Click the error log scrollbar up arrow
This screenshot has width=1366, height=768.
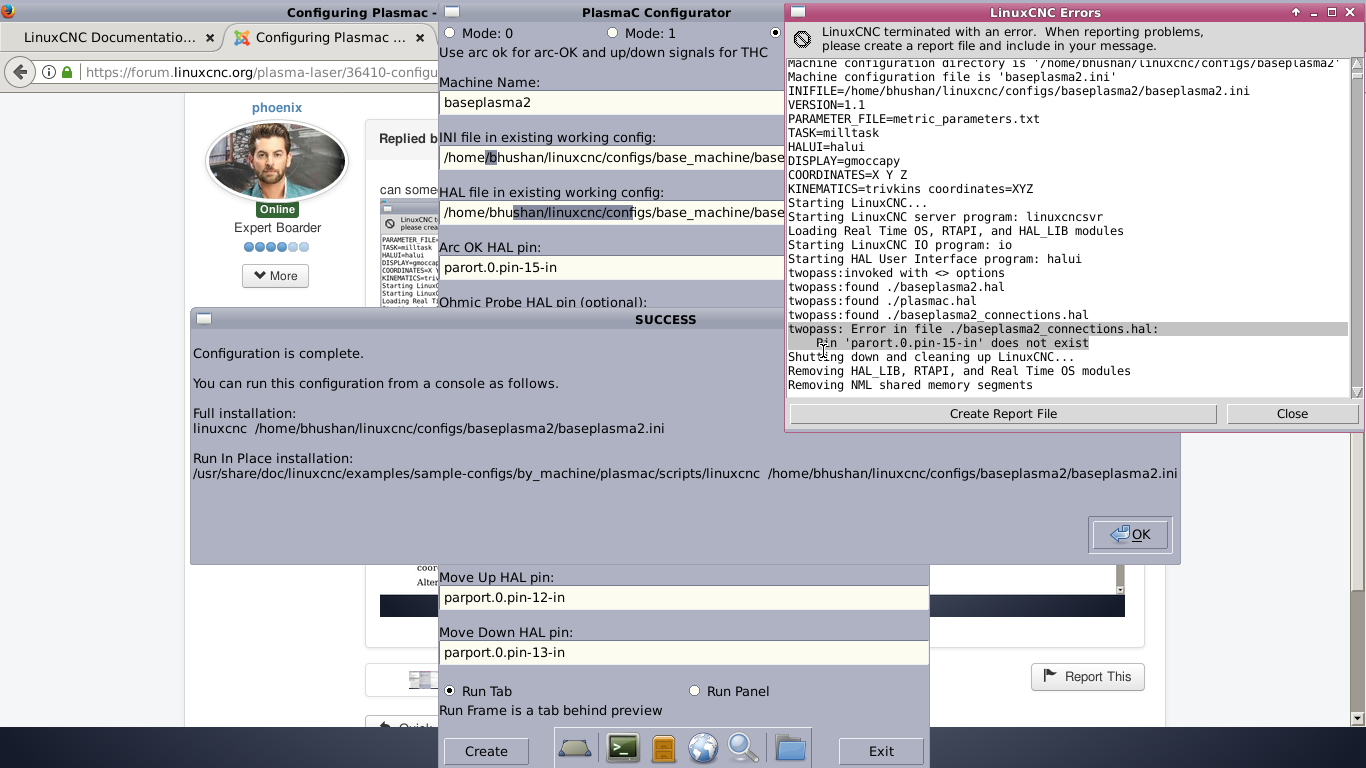(1357, 64)
